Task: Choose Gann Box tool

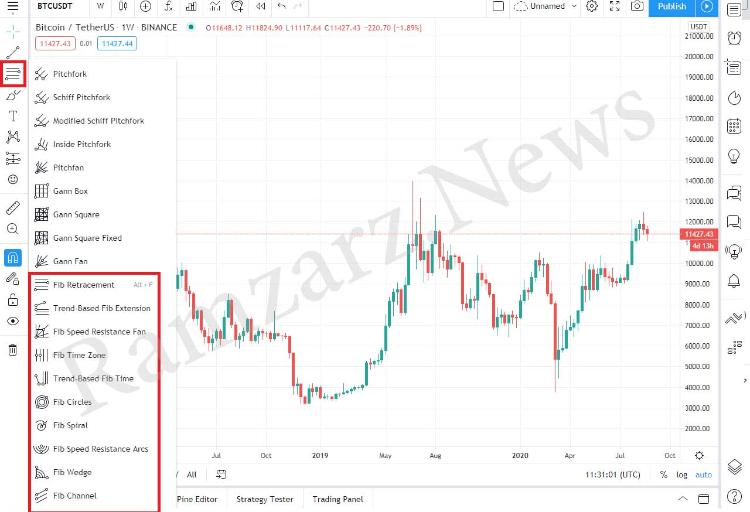Action: tap(102, 191)
